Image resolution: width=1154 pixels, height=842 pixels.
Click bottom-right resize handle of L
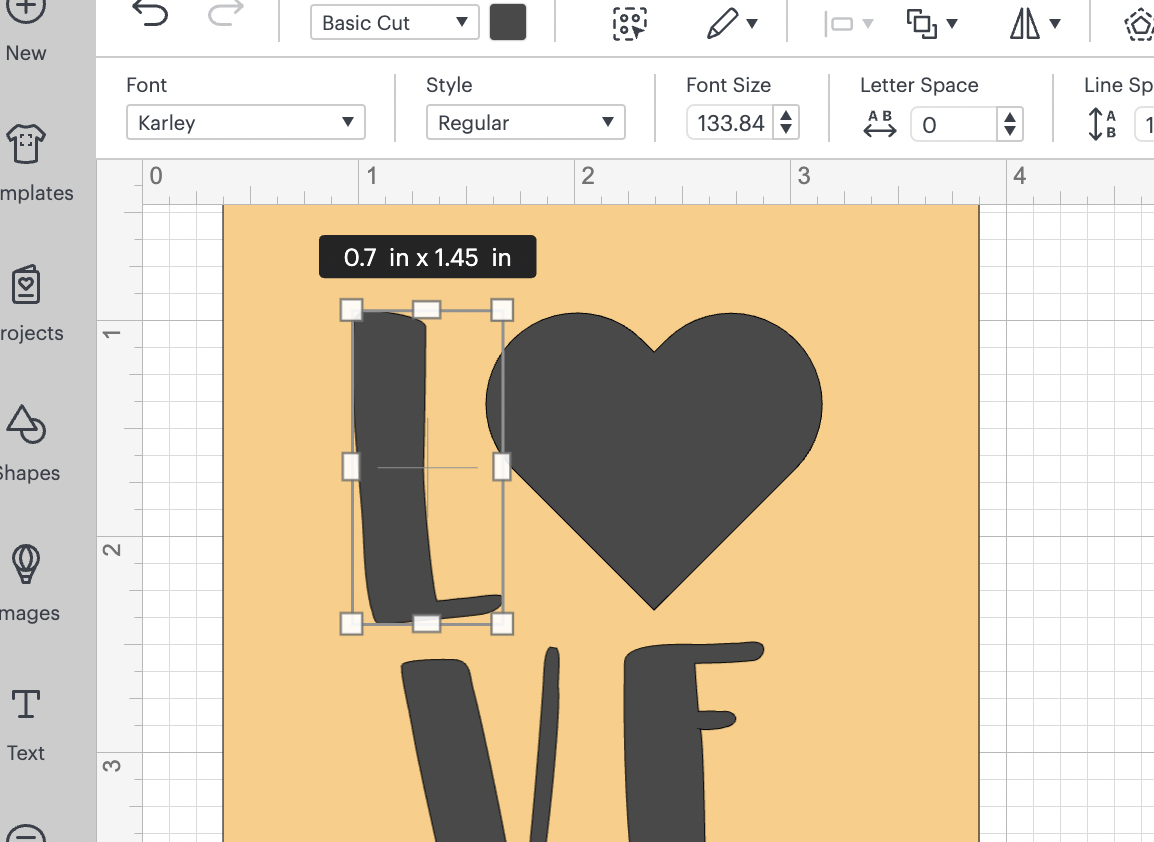[501, 623]
